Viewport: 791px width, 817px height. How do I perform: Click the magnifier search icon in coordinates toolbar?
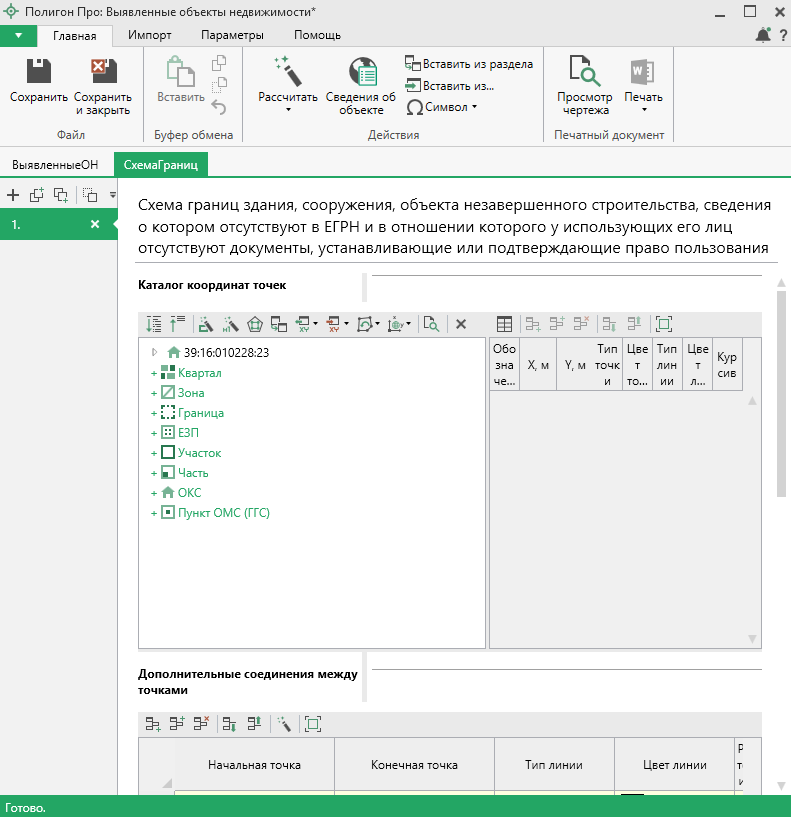tap(431, 324)
